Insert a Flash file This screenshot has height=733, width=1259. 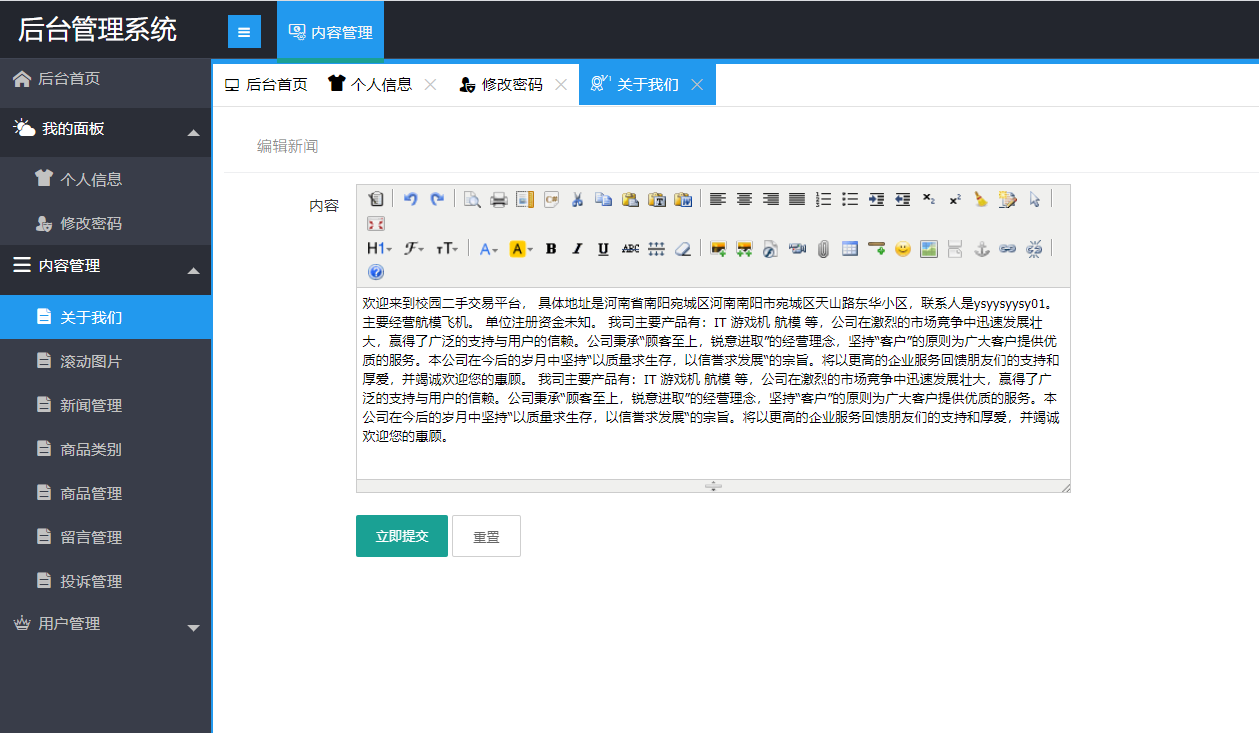coord(771,249)
